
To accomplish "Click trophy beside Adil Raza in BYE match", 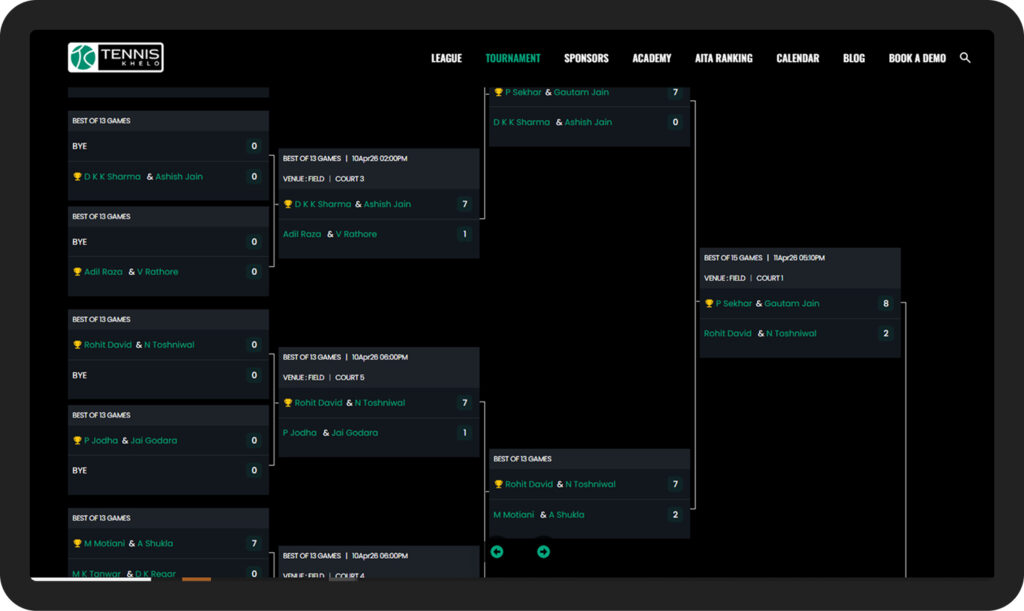I will point(77,272).
